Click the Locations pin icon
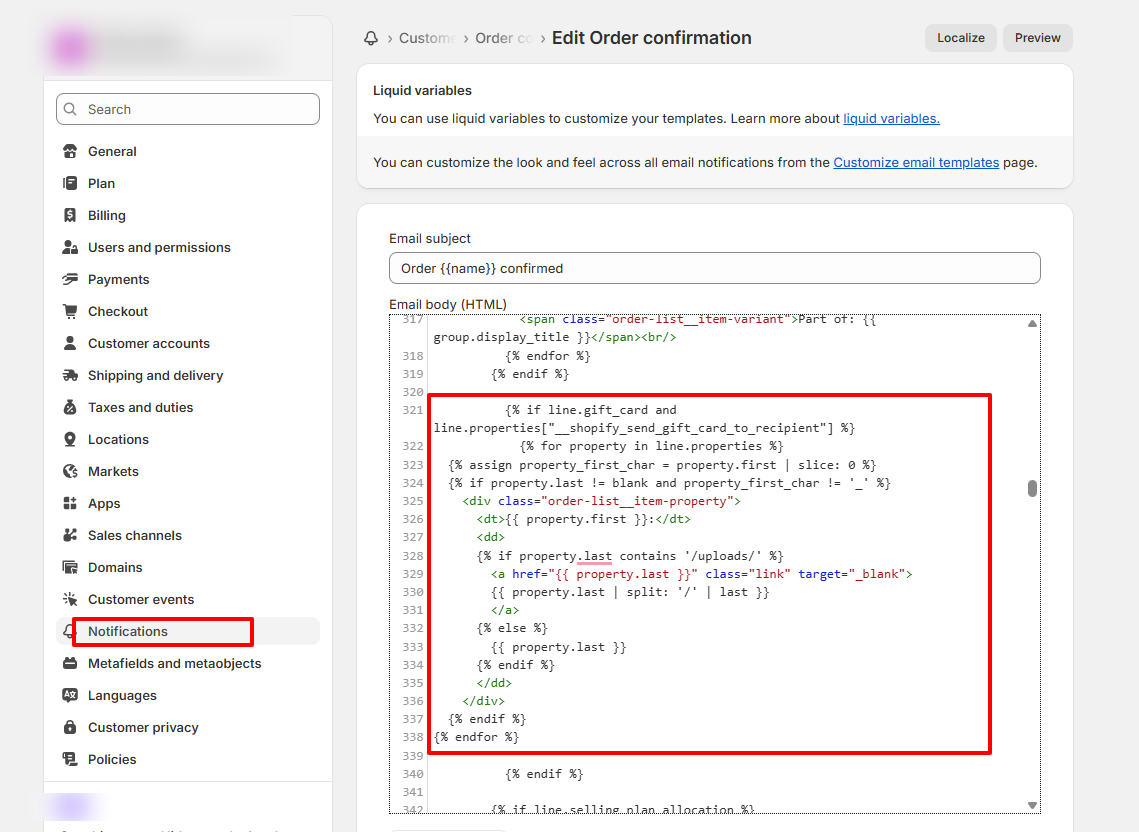Screen dimensions: 1139x832 point(70,440)
